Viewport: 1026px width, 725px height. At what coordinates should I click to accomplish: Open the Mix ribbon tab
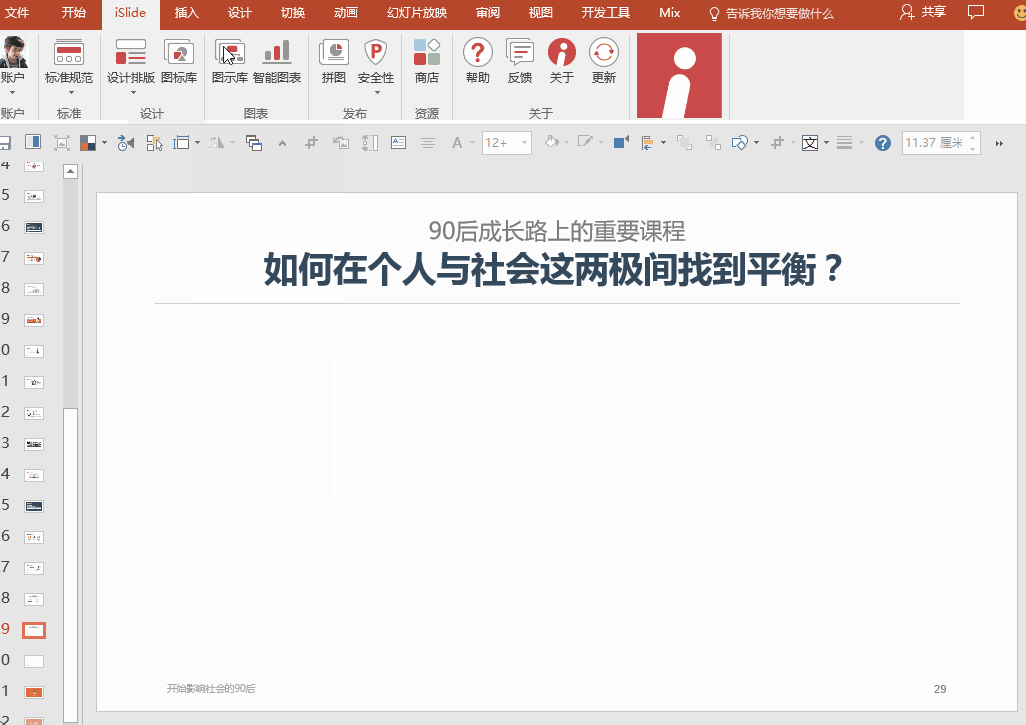click(669, 12)
